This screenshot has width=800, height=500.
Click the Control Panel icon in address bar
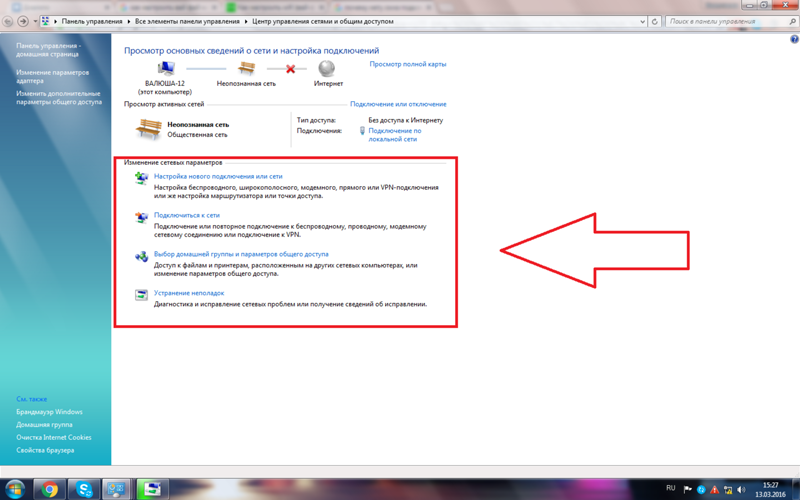pos(45,21)
